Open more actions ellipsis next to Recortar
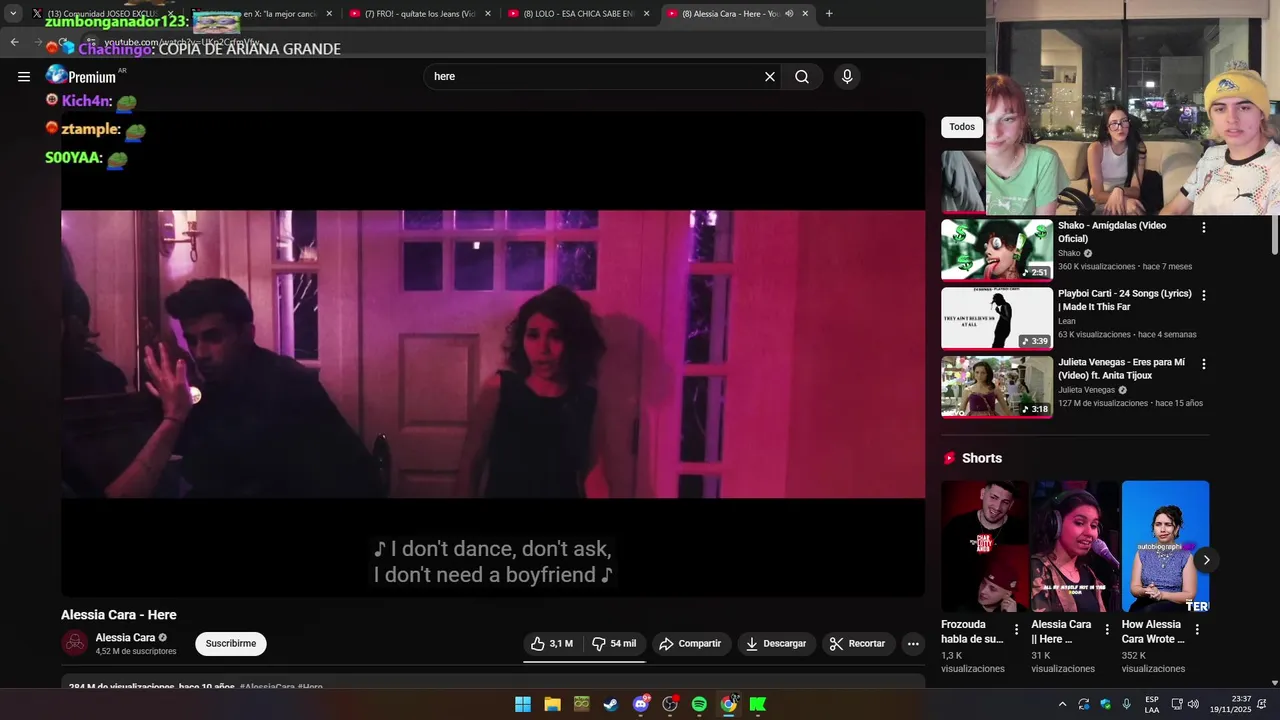The width and height of the screenshot is (1280, 720). pyautogui.click(x=913, y=644)
